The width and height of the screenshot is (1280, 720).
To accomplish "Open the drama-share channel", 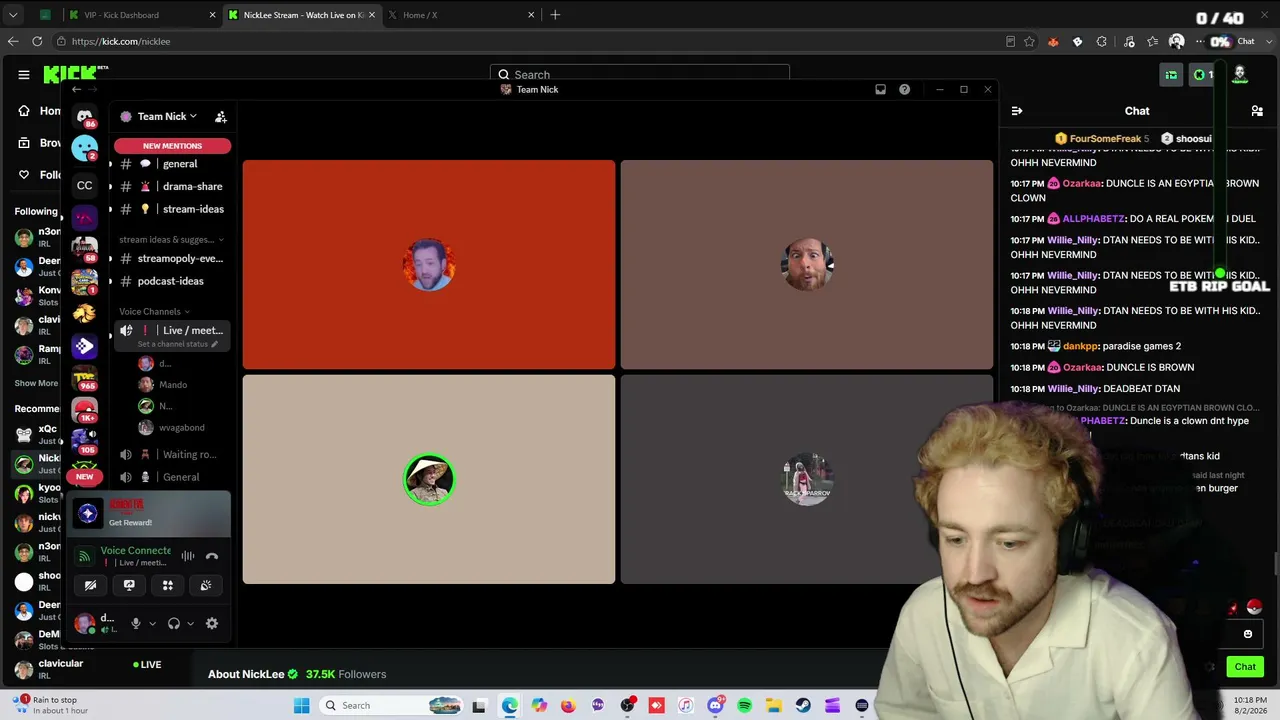I will pos(172,186).
